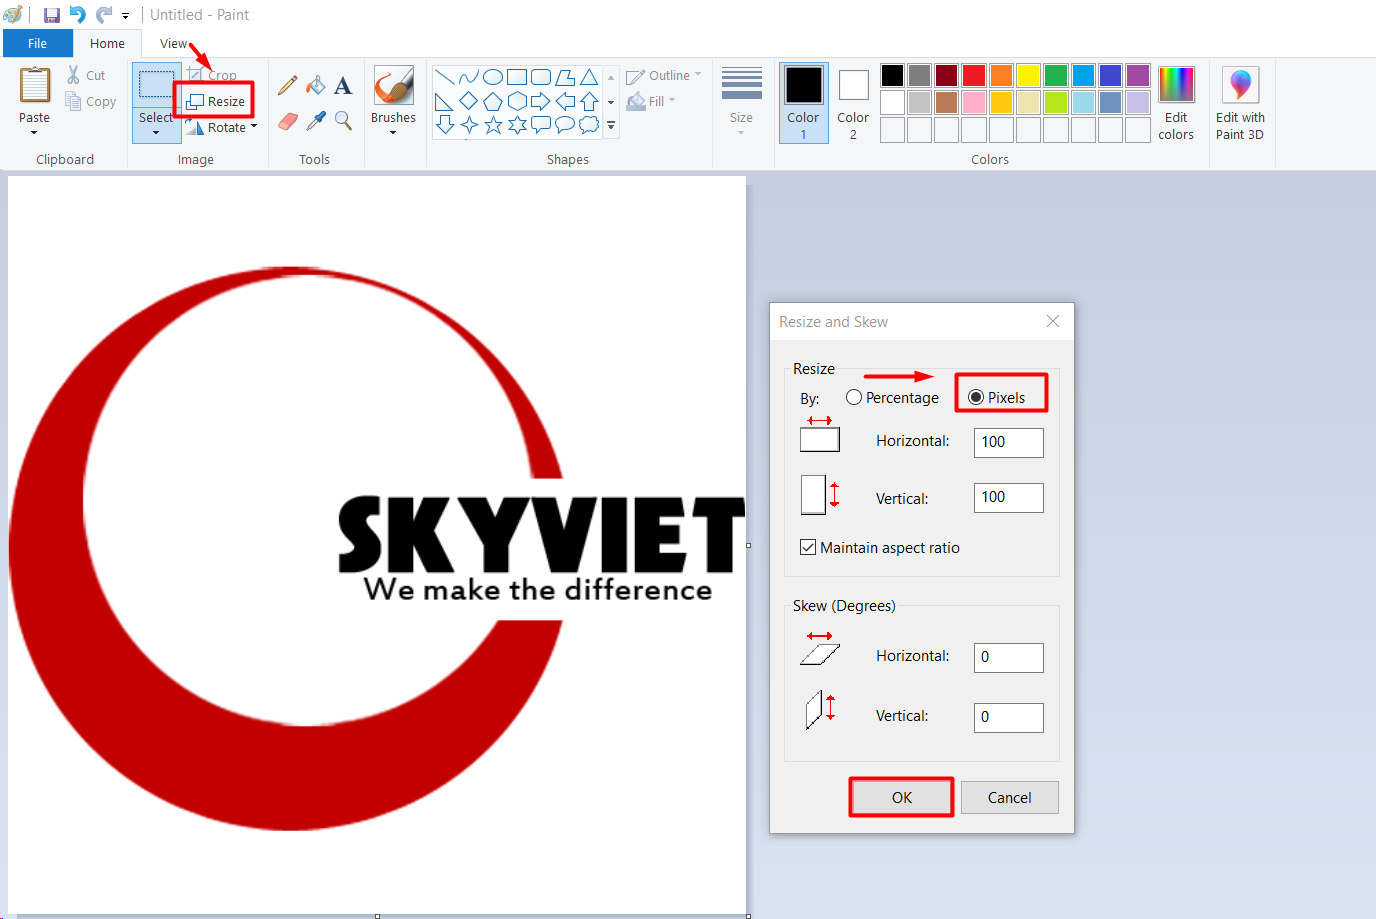The height and width of the screenshot is (919, 1376).
Task: Expand the Paste dropdown arrow
Action: (x=34, y=132)
